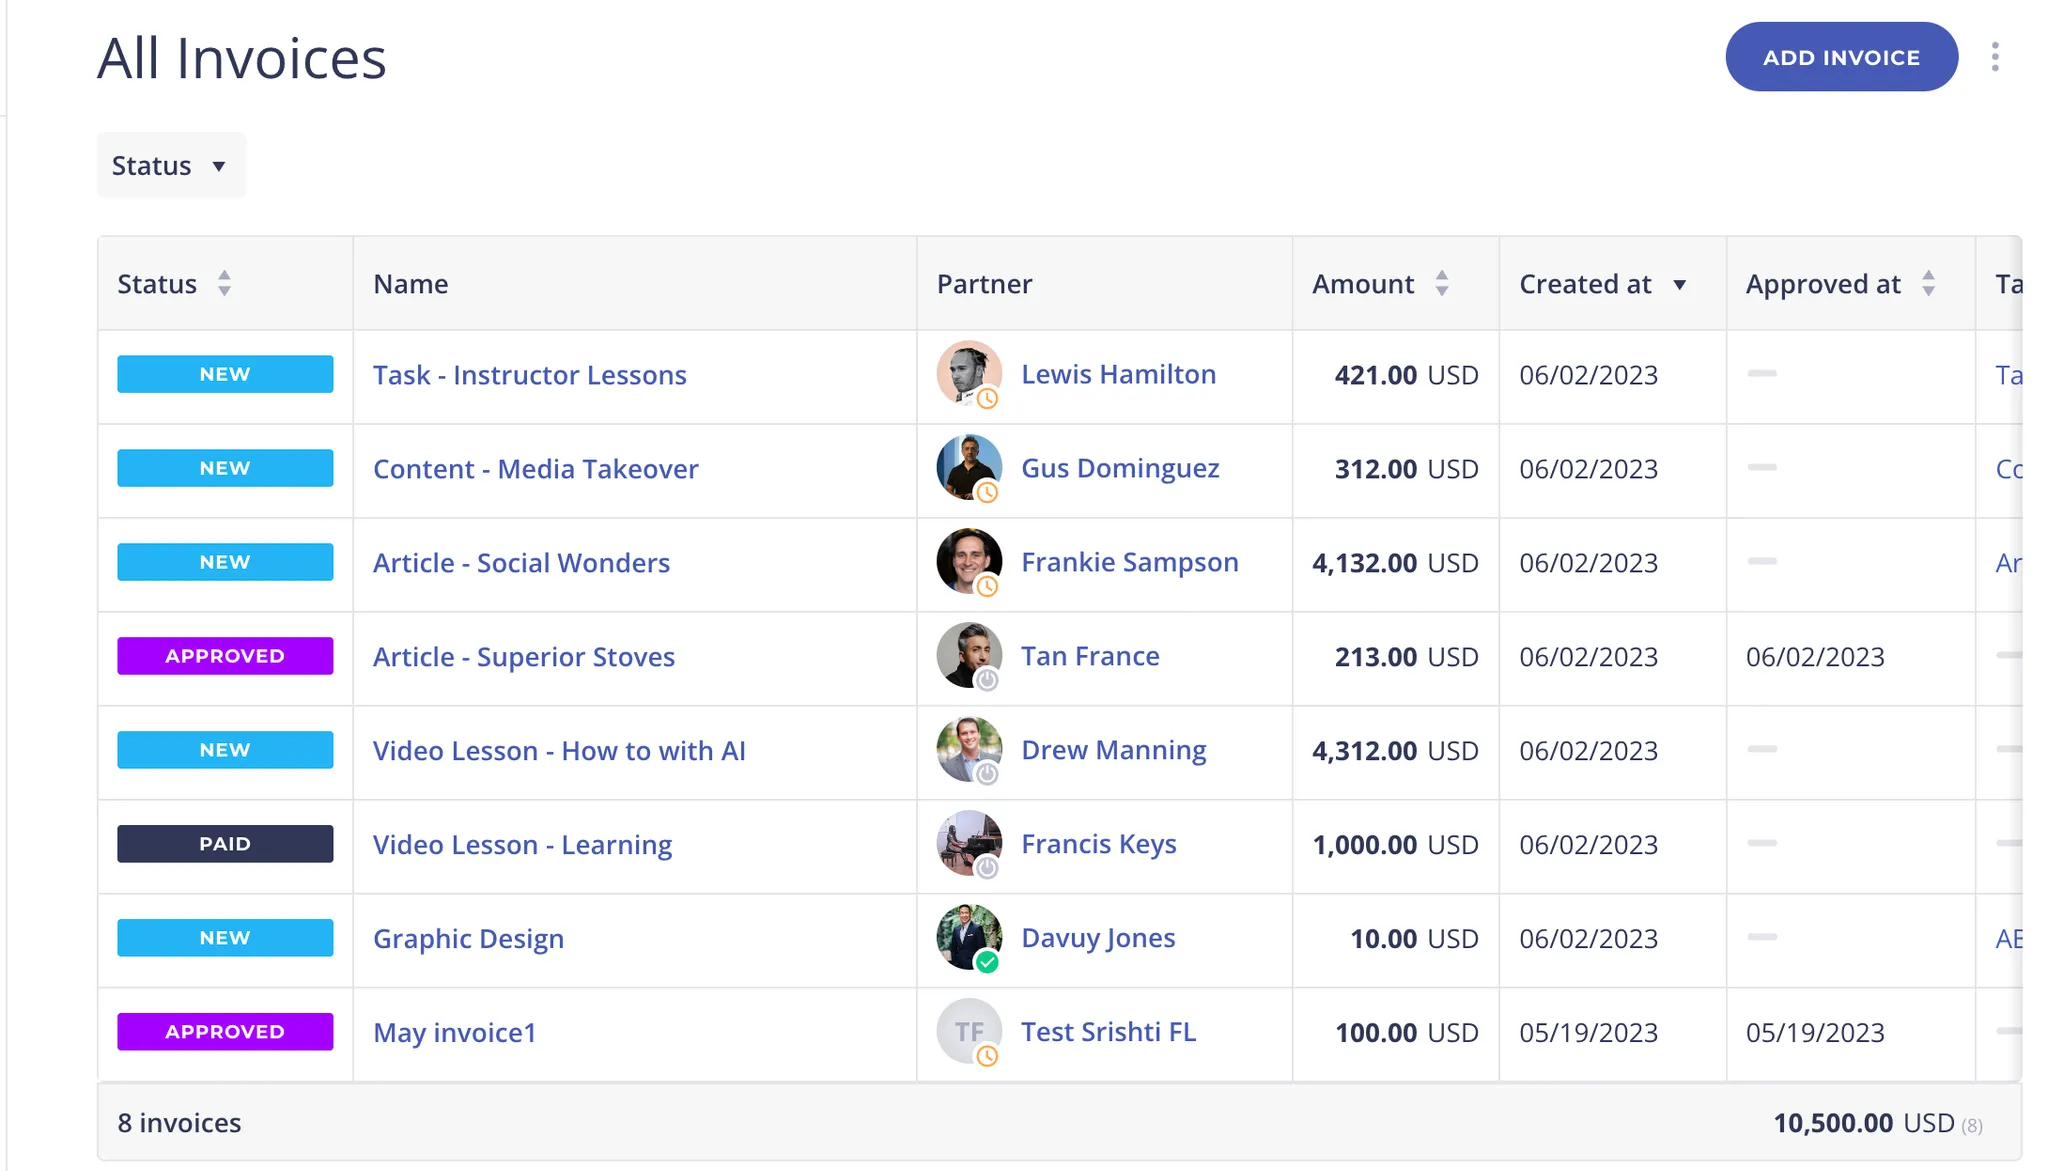Click Lewis Hamilton's avatar photo

coord(968,373)
